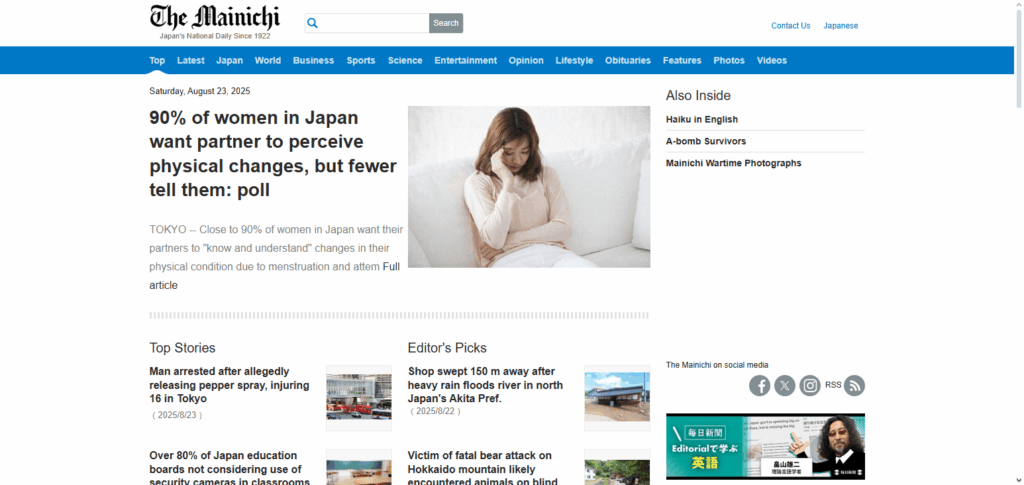Image resolution: width=1024 pixels, height=485 pixels.
Task: Go to Entertainment section
Action: (x=466, y=60)
